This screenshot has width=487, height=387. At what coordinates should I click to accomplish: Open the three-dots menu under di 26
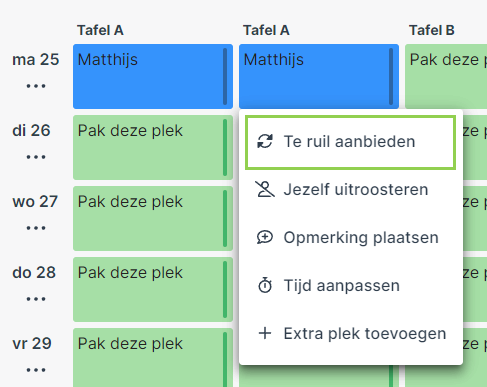coord(36,157)
